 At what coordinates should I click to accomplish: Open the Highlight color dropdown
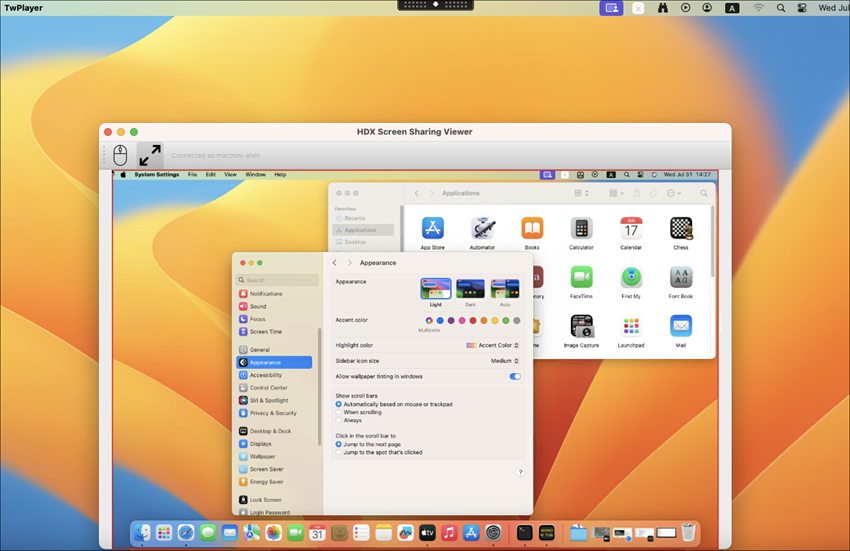click(494, 345)
